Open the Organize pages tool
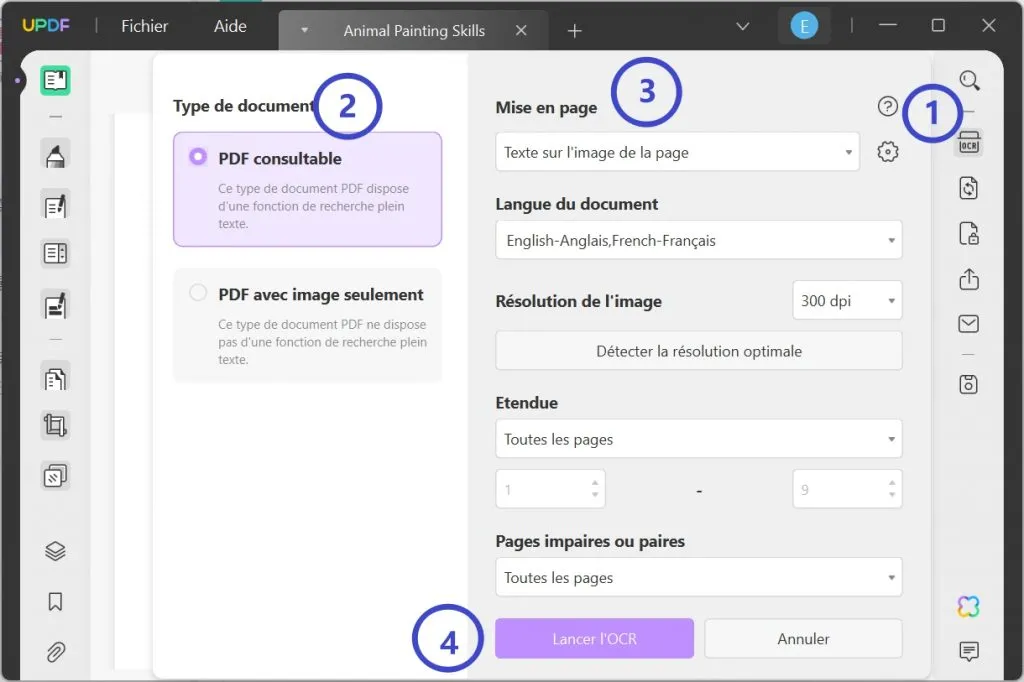This screenshot has width=1024, height=682. [x=56, y=379]
